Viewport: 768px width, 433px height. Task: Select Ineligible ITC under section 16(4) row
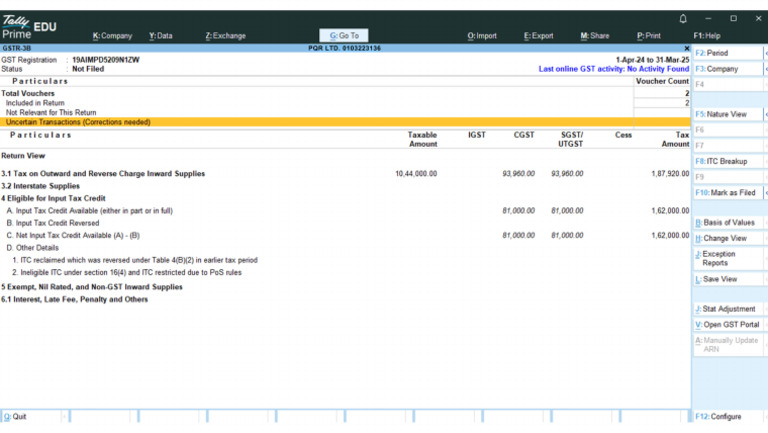point(345,272)
